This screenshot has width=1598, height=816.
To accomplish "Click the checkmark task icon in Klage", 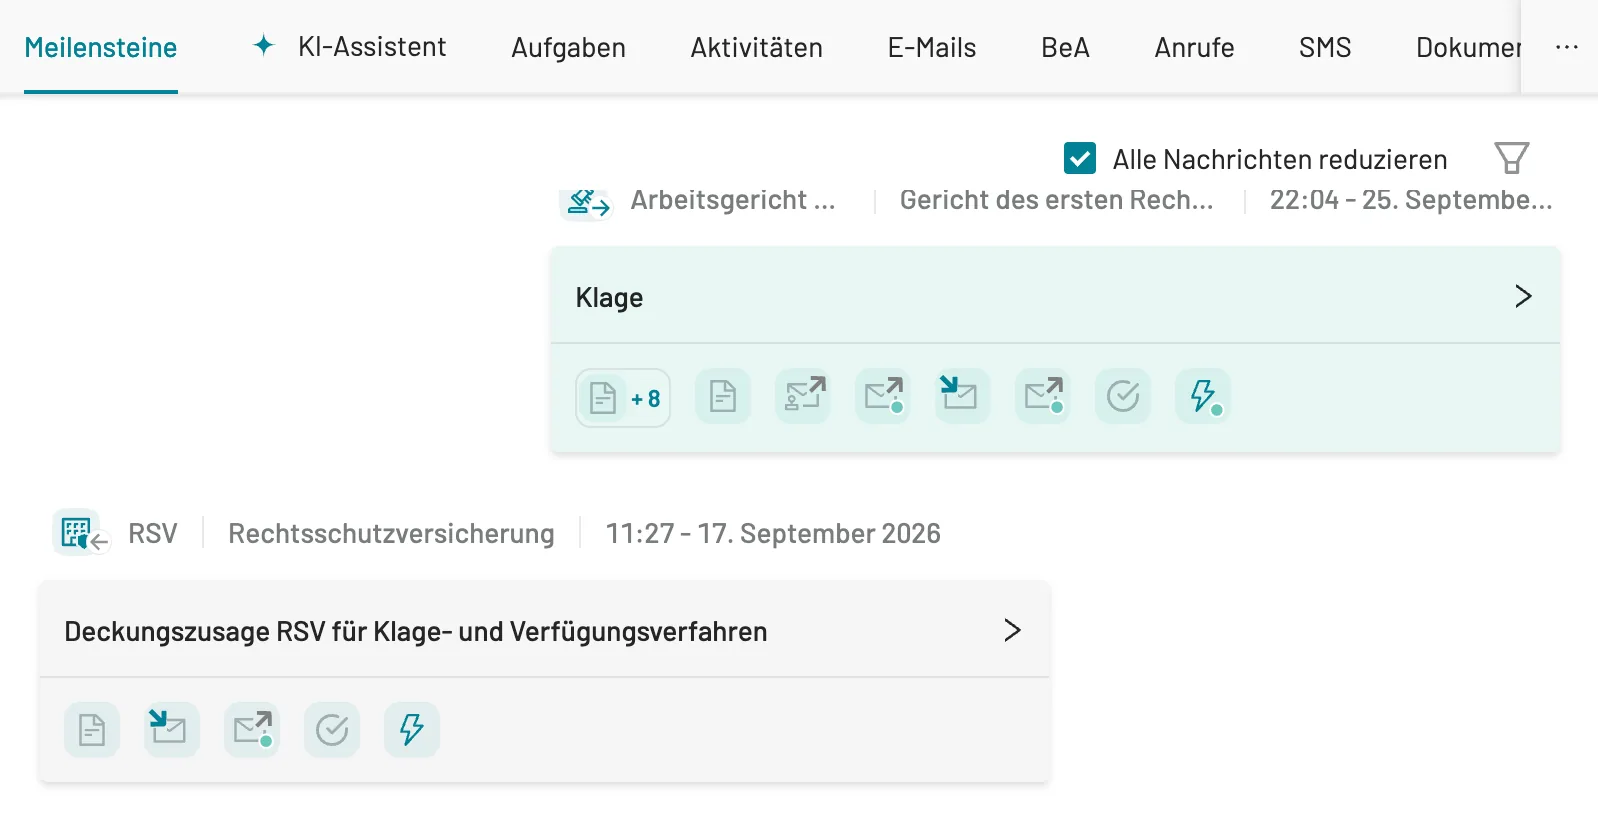I will pos(1123,397).
